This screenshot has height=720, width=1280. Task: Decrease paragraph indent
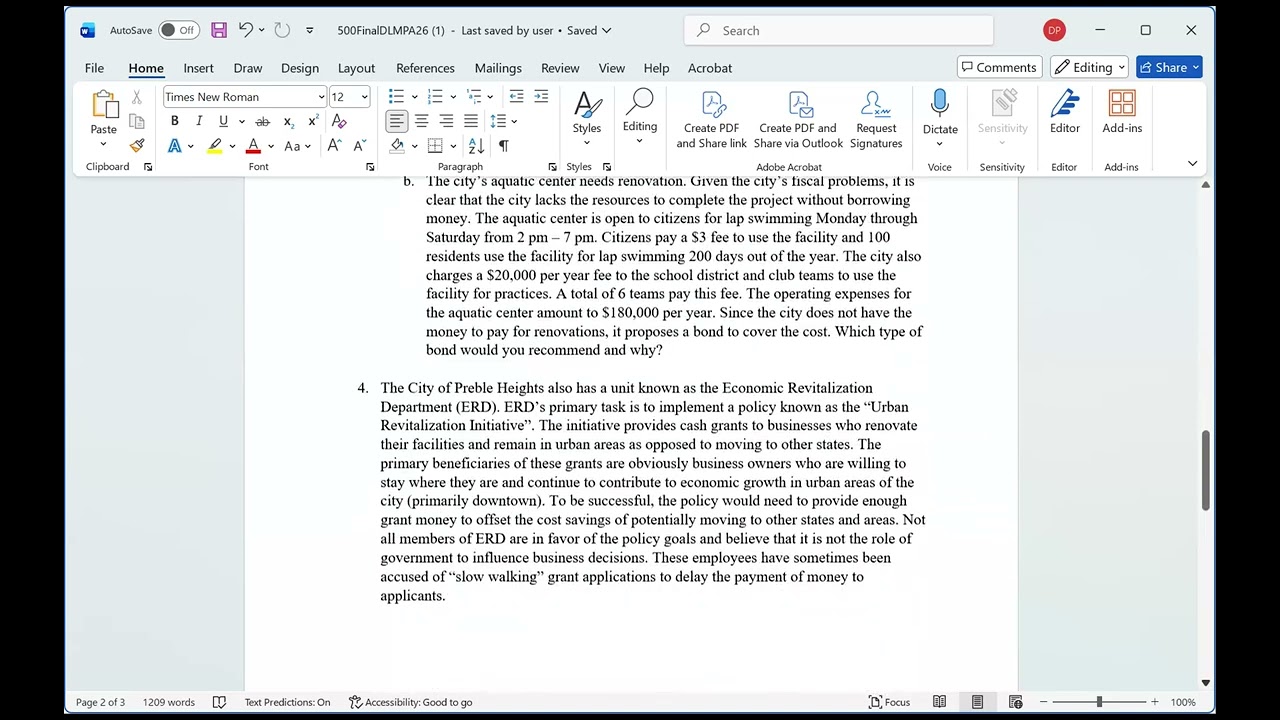pyautogui.click(x=516, y=96)
